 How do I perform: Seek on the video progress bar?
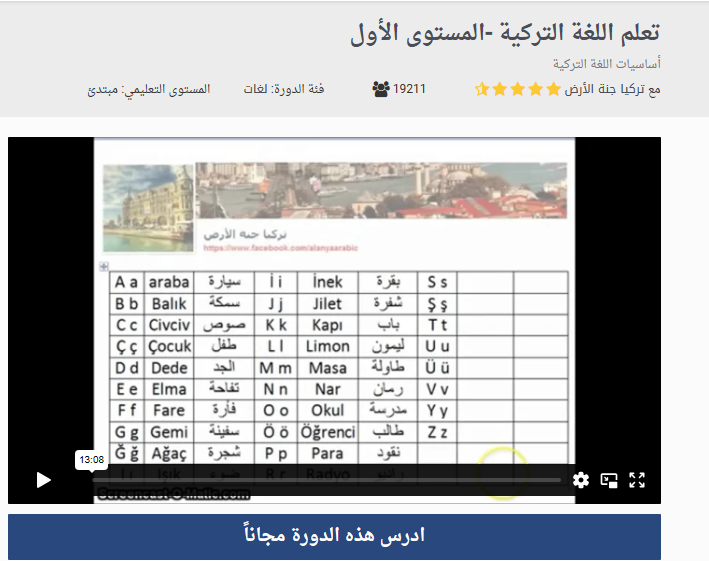pos(320,480)
